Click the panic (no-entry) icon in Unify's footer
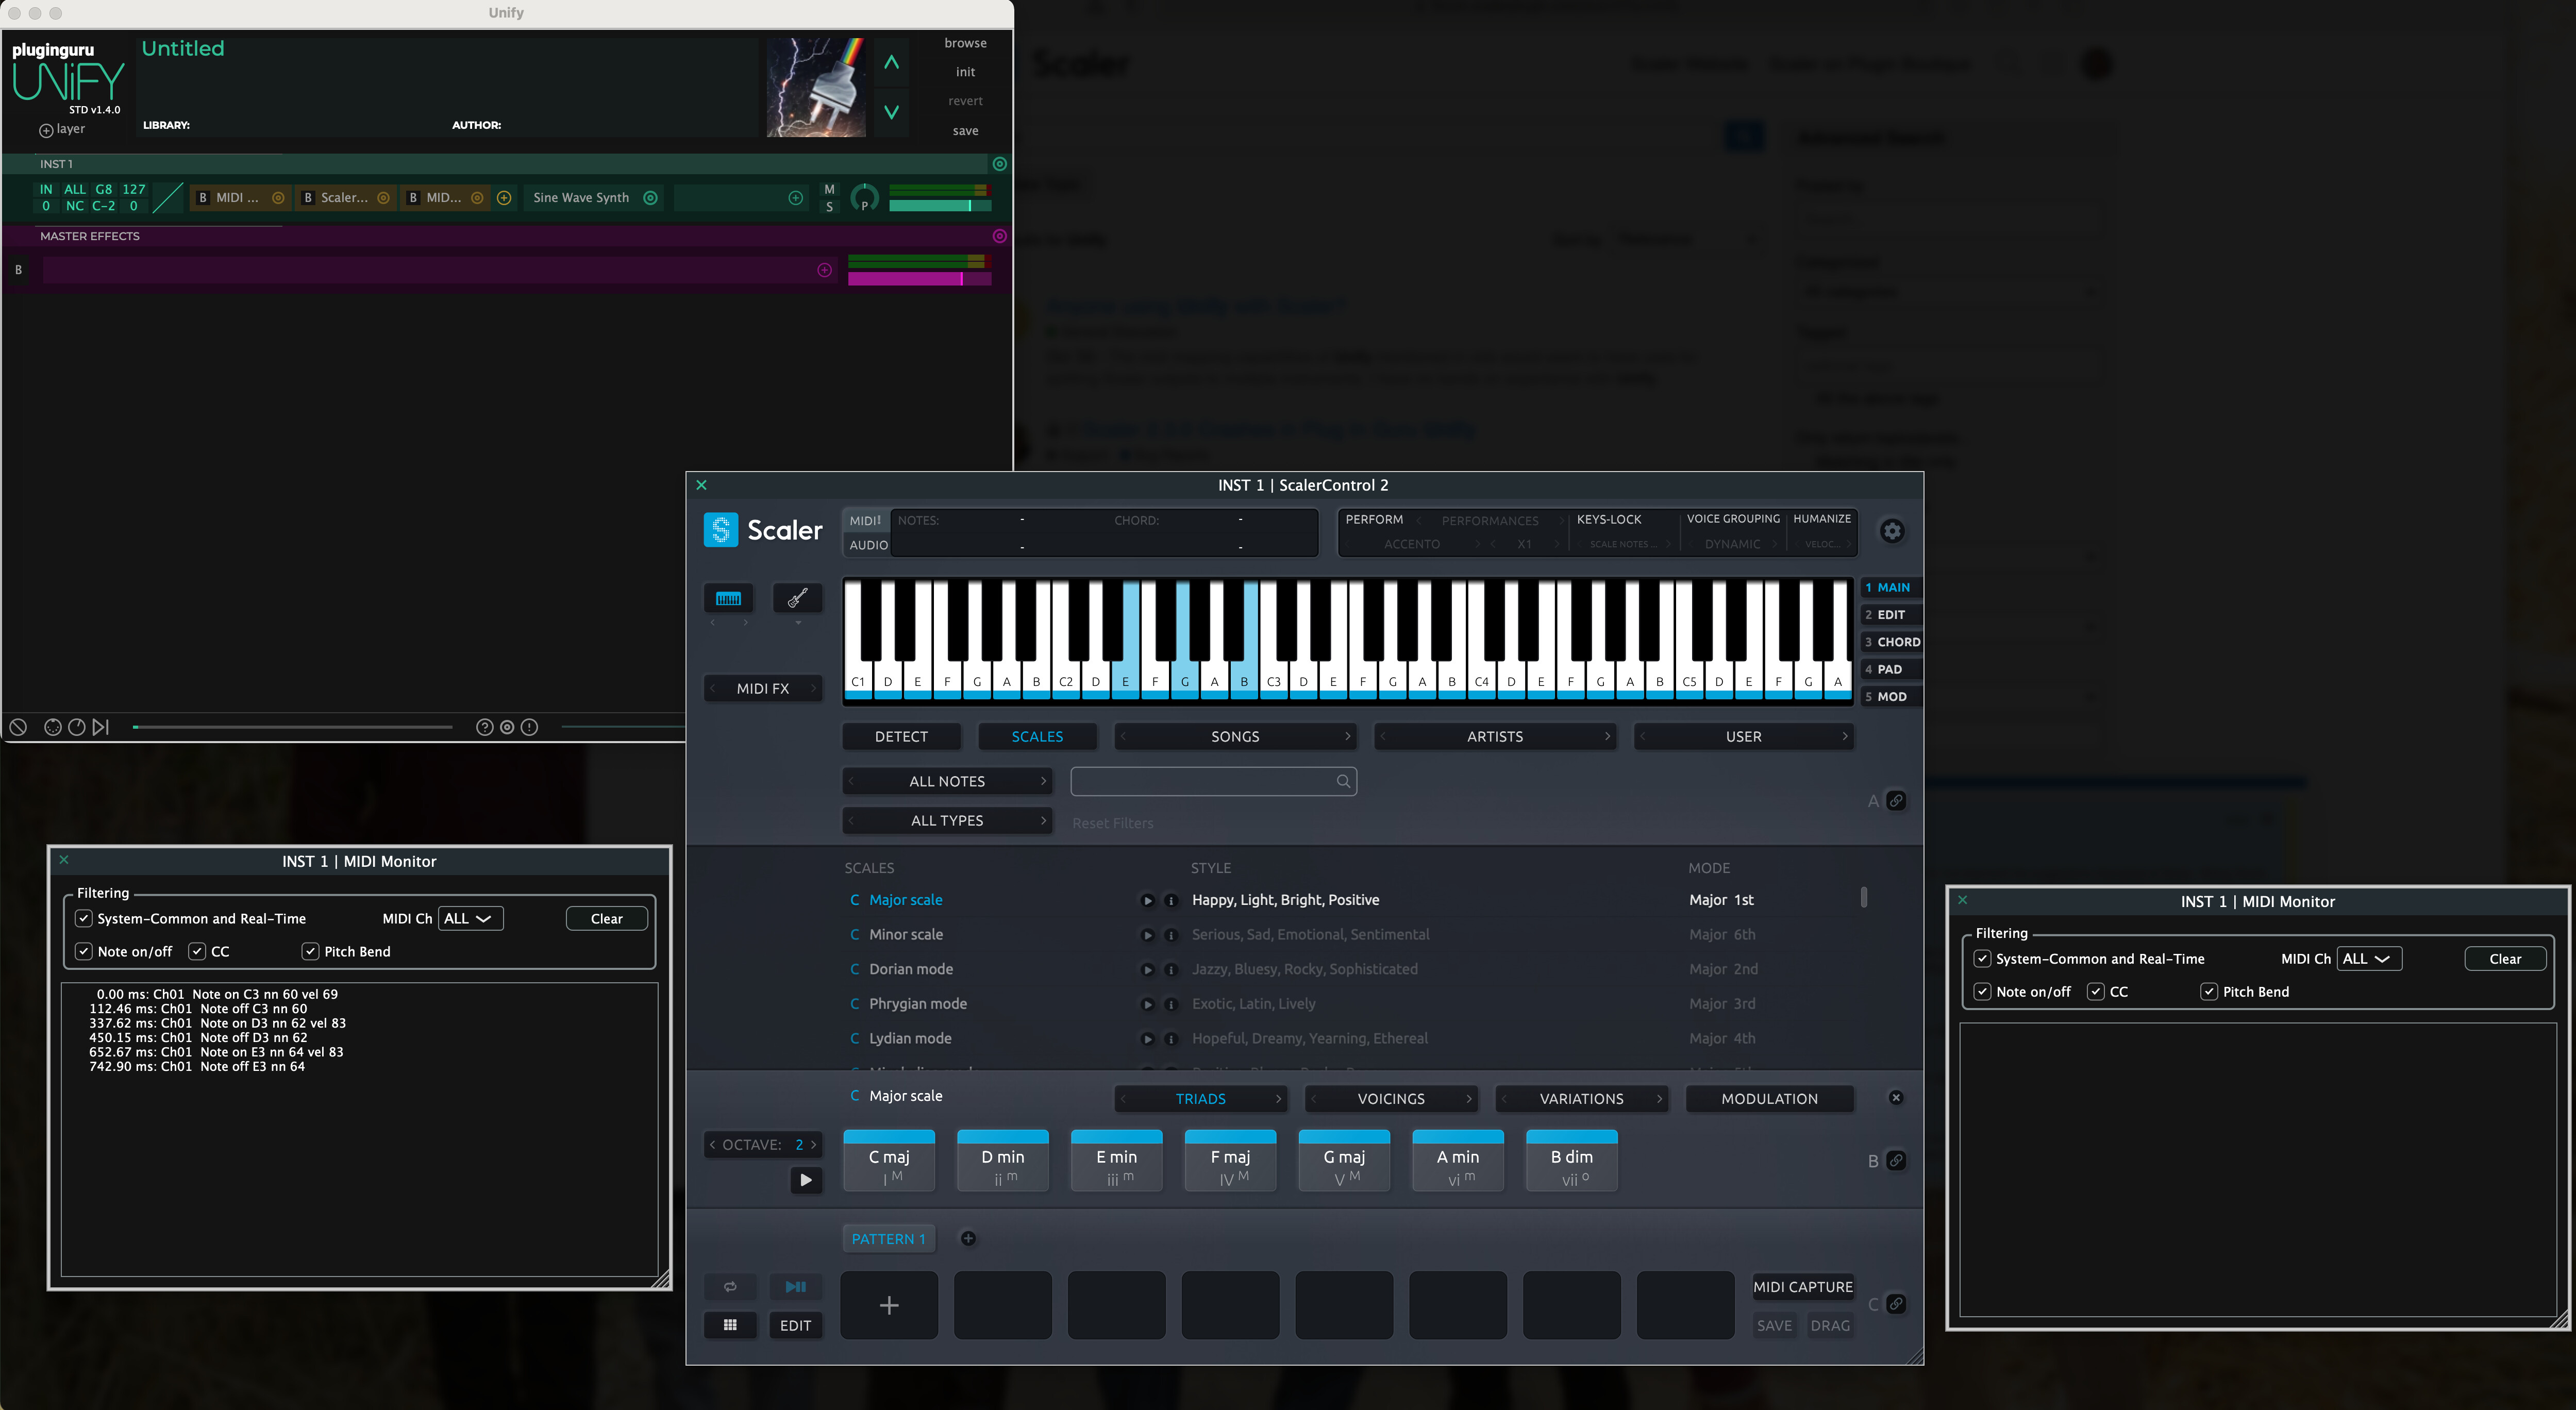The width and height of the screenshot is (2576, 1410). [18, 727]
